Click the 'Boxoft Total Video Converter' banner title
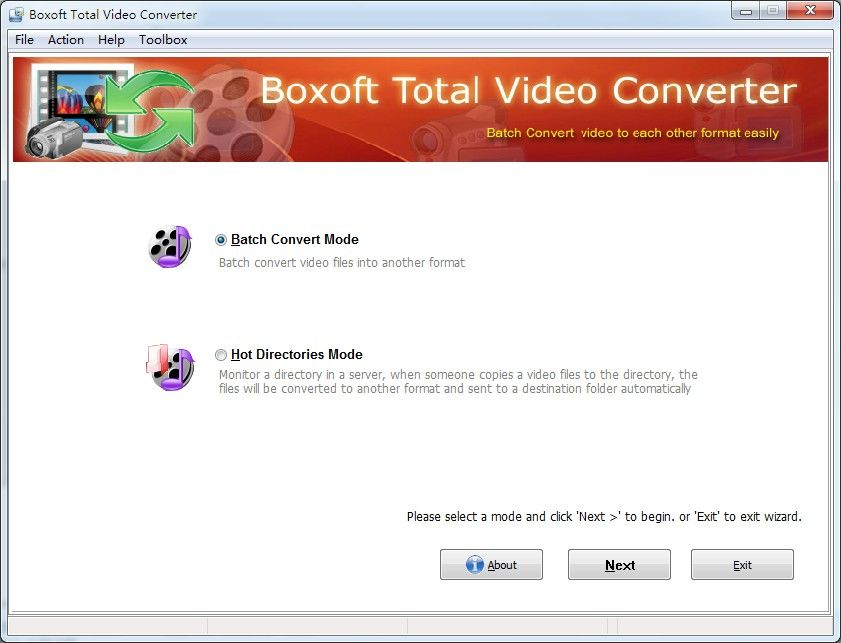Screen dimensions: 841x643 click(x=529, y=90)
